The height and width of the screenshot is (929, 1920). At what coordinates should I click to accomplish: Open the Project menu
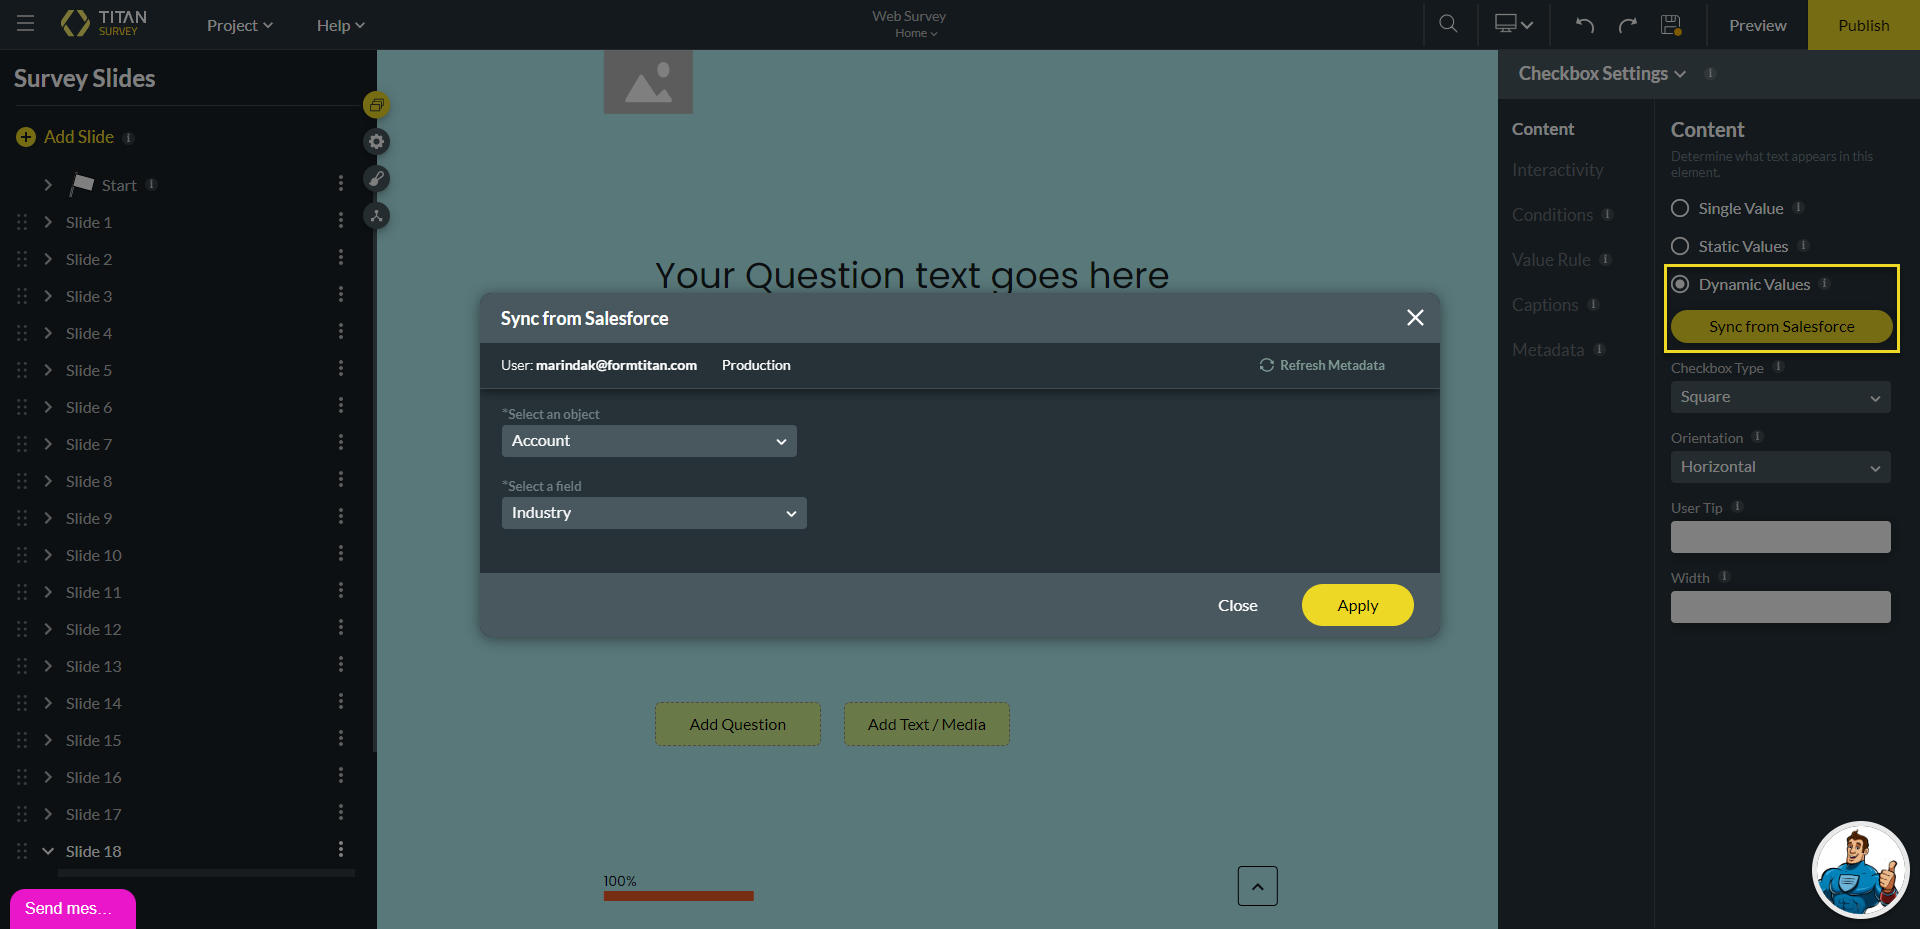coord(239,25)
